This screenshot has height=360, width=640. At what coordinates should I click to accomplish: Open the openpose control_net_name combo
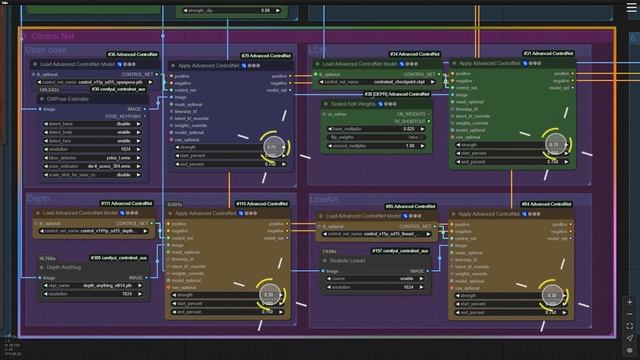pos(95,82)
